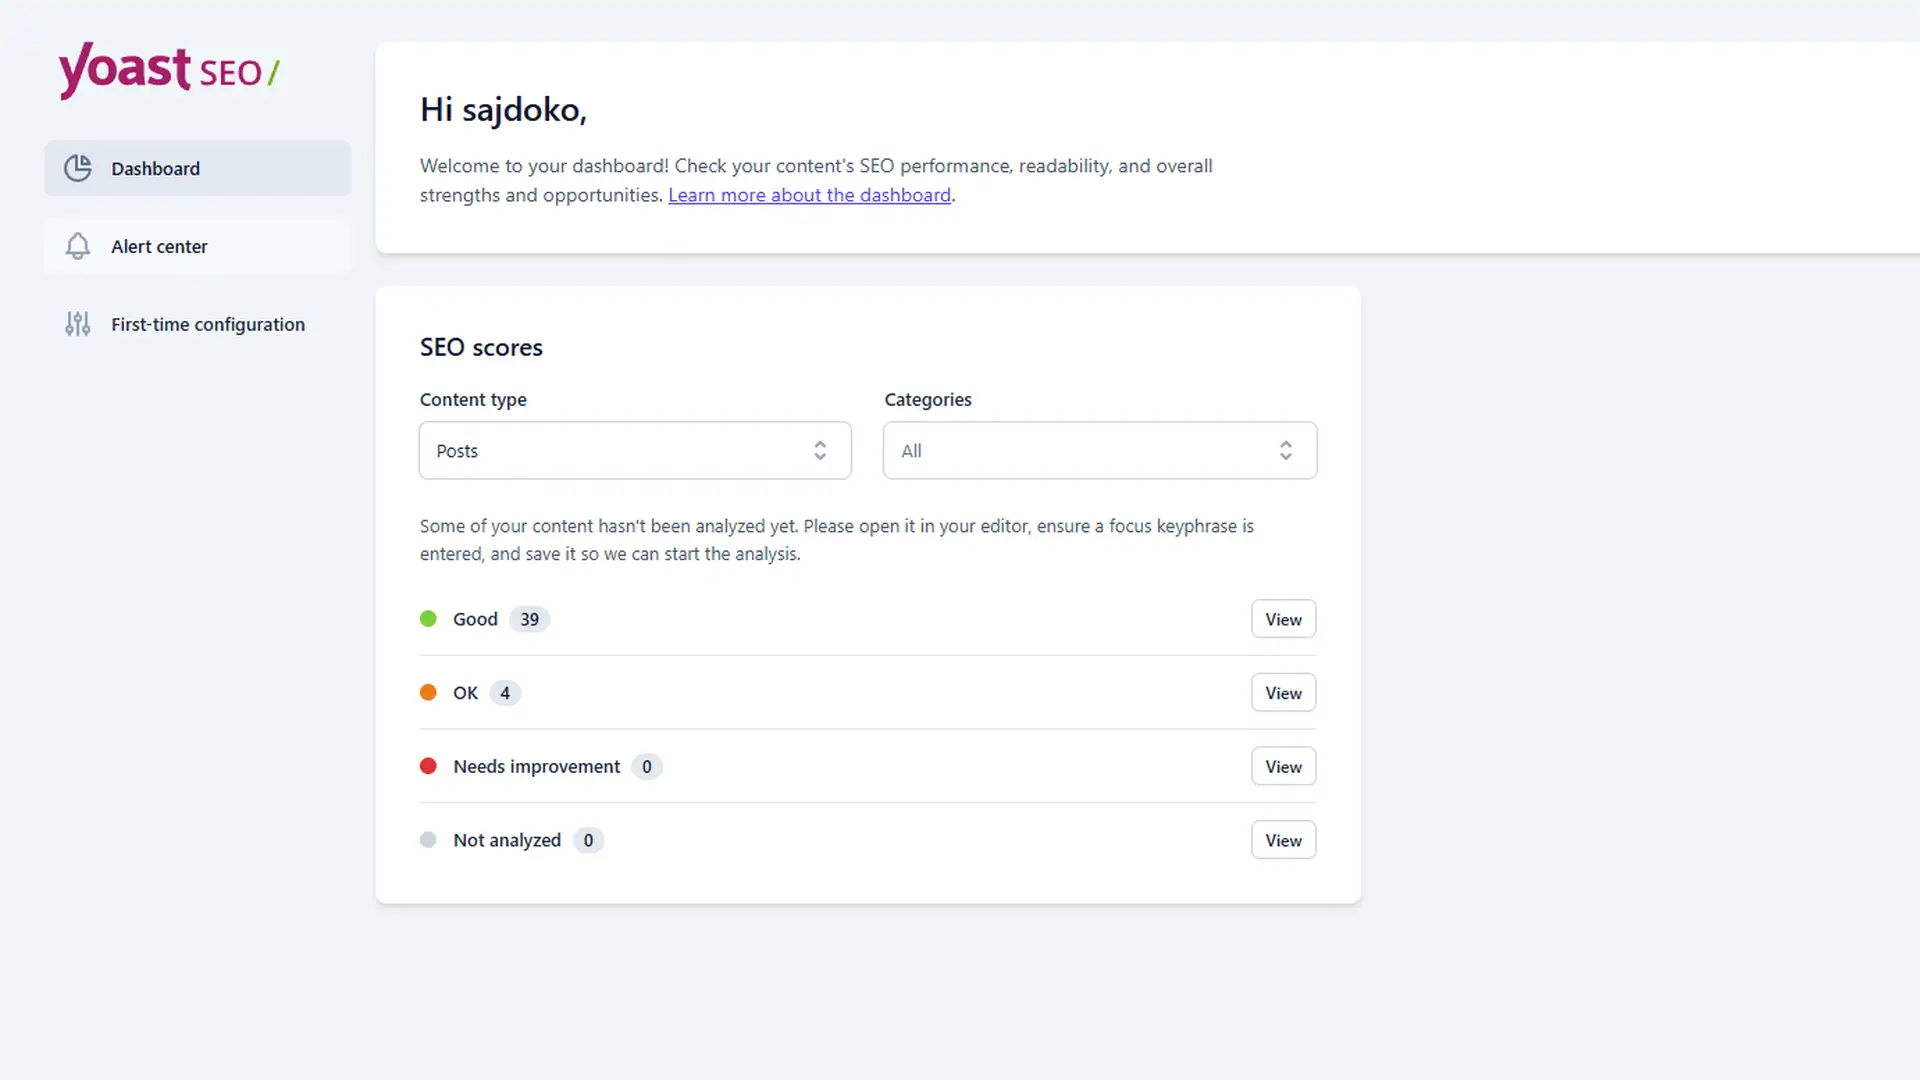Click Learn more about the dashboard link
The image size is (1920, 1080).
click(809, 194)
